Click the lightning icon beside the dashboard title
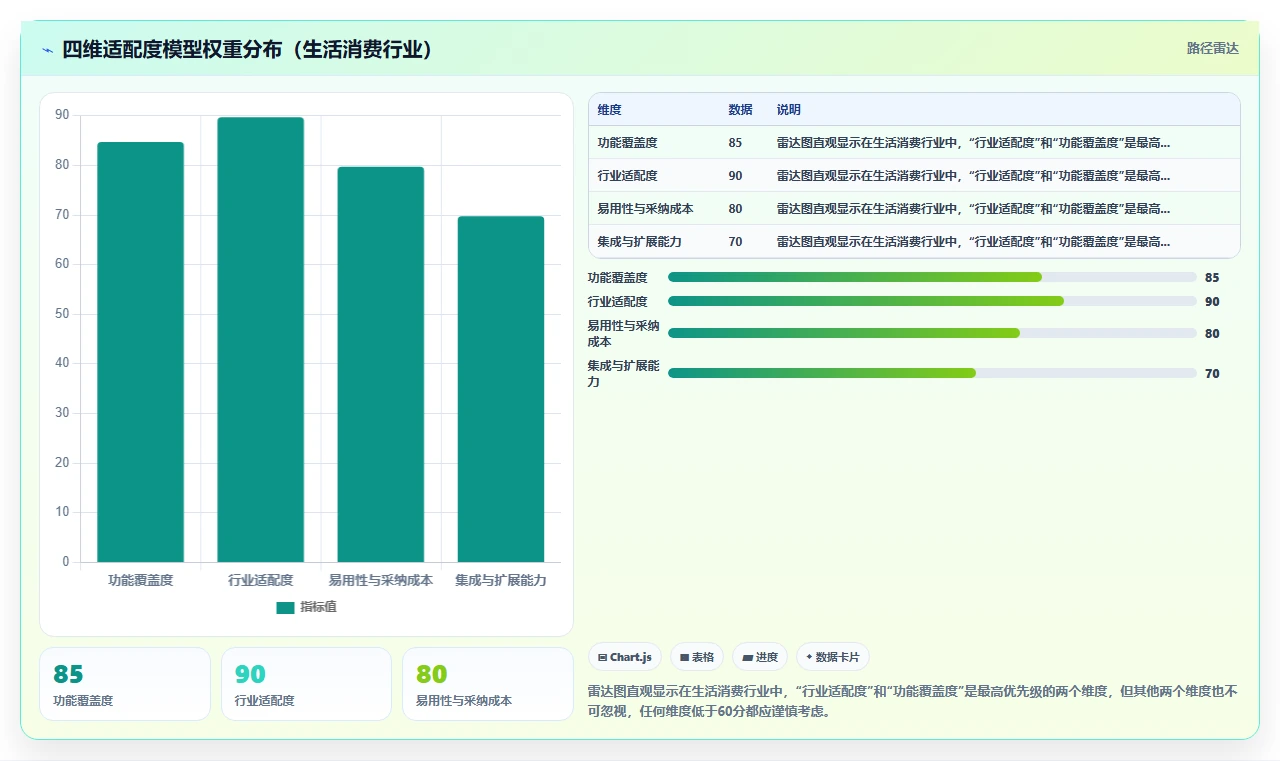 point(48,50)
